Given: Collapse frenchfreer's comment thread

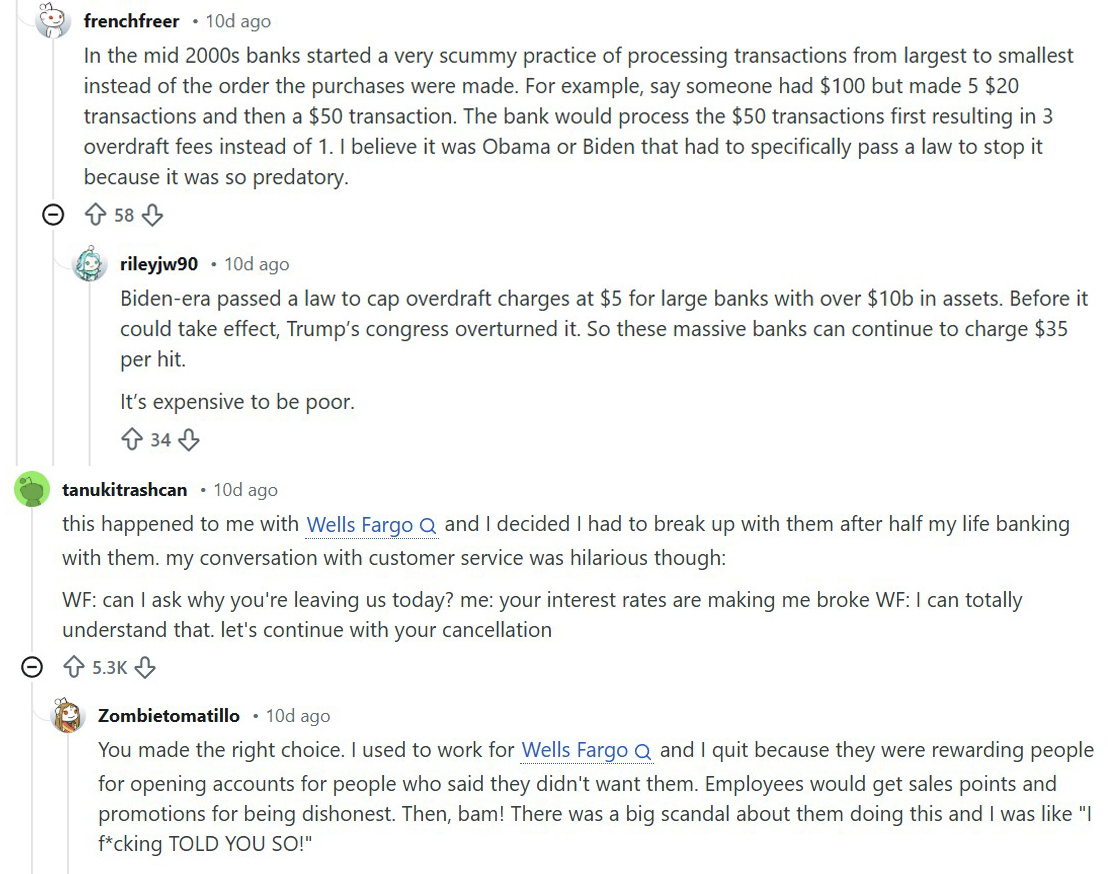Looking at the screenshot, I should click(53, 215).
